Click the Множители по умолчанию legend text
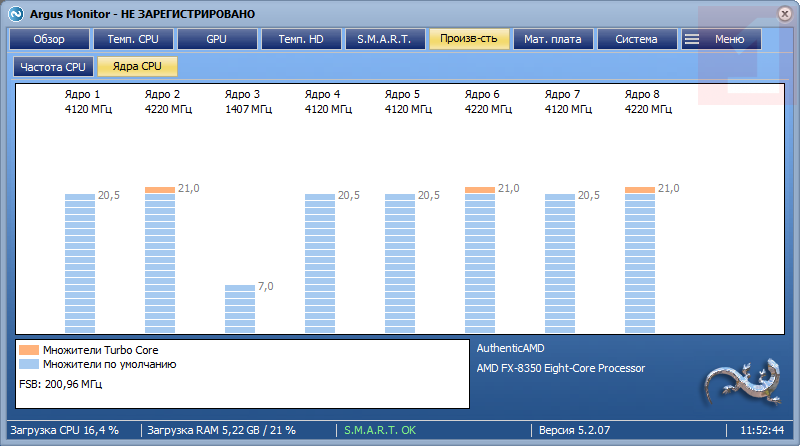 [x=110, y=364]
